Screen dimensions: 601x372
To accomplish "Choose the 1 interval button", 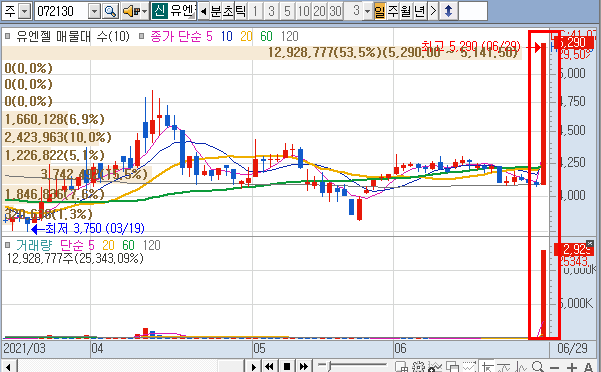I will [255, 11].
